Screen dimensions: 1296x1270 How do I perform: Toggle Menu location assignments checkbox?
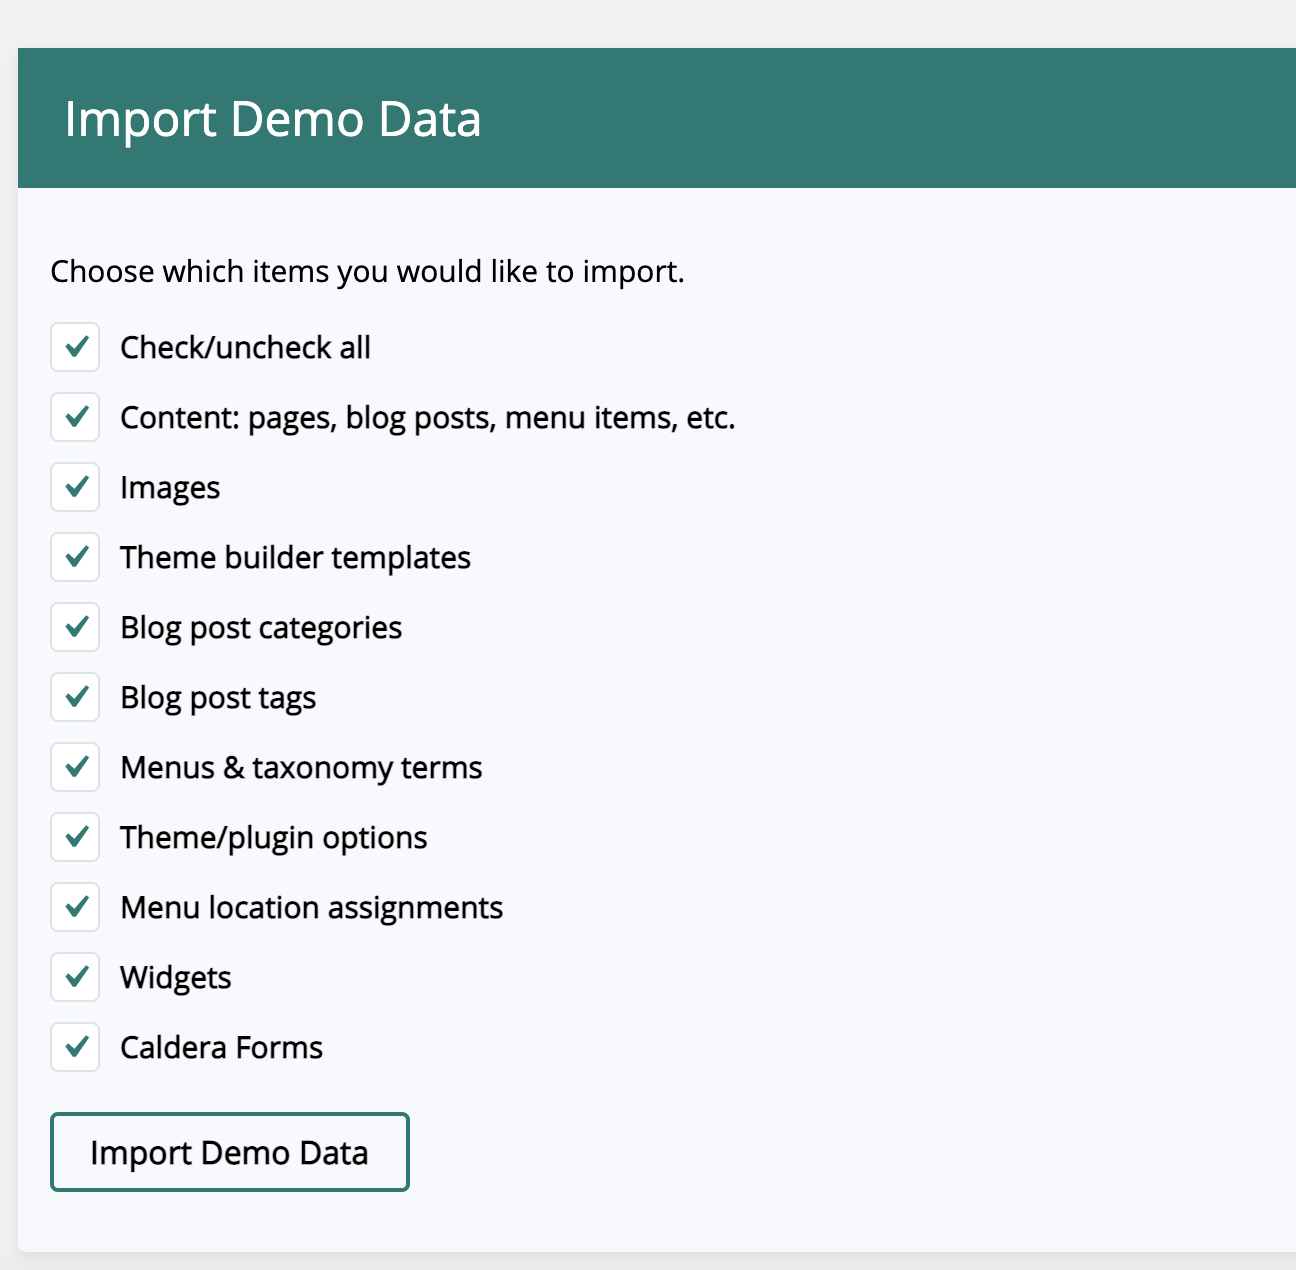point(75,907)
